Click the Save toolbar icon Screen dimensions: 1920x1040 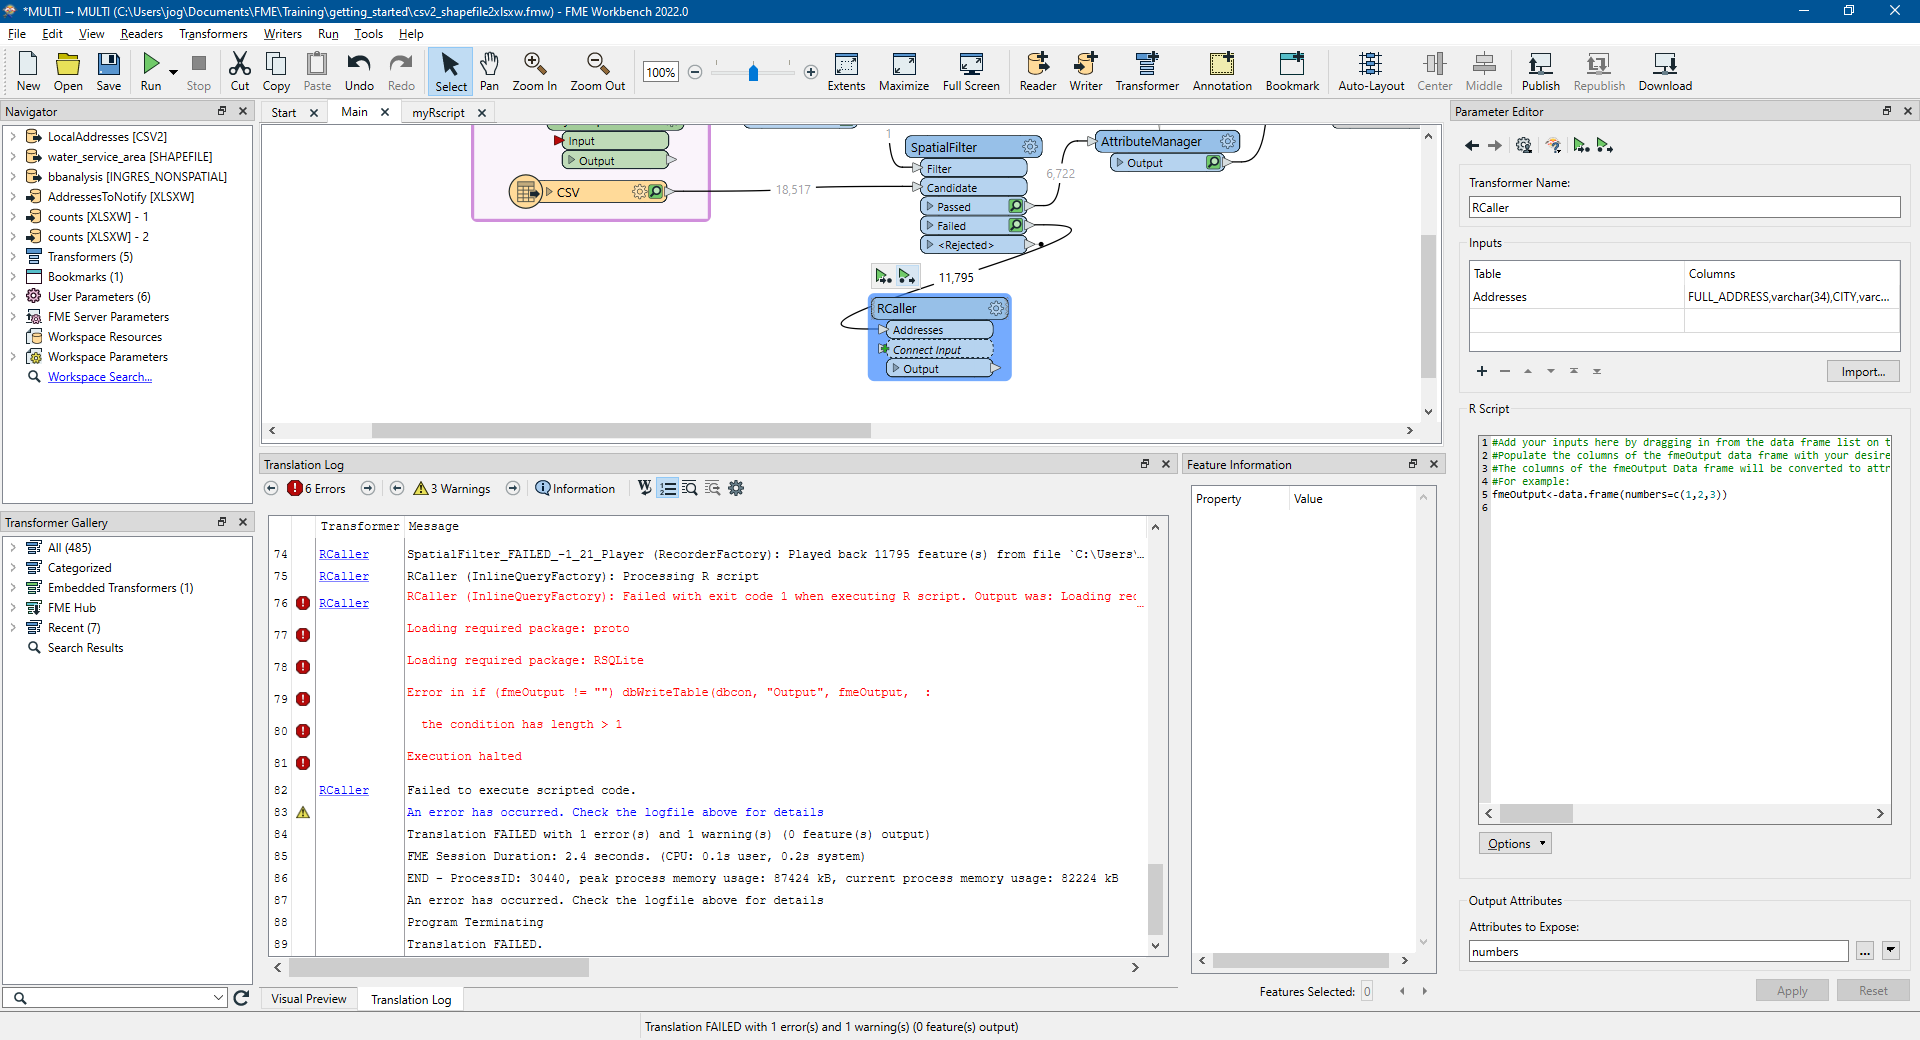(109, 72)
